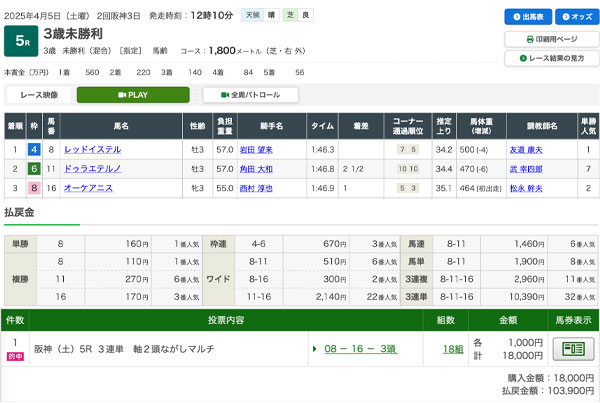
Task: Open trainer 友道 康夫 profile
Action: point(529,150)
